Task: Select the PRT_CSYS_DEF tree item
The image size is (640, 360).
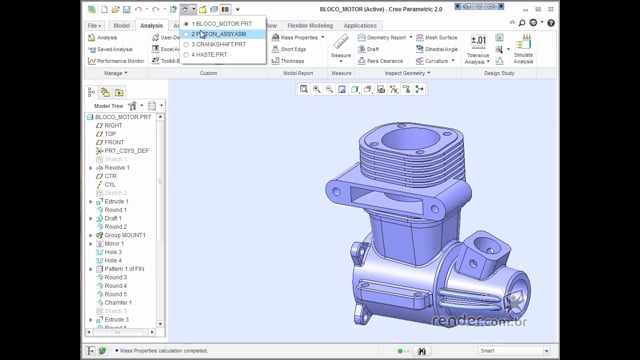Action: [x=122, y=151]
